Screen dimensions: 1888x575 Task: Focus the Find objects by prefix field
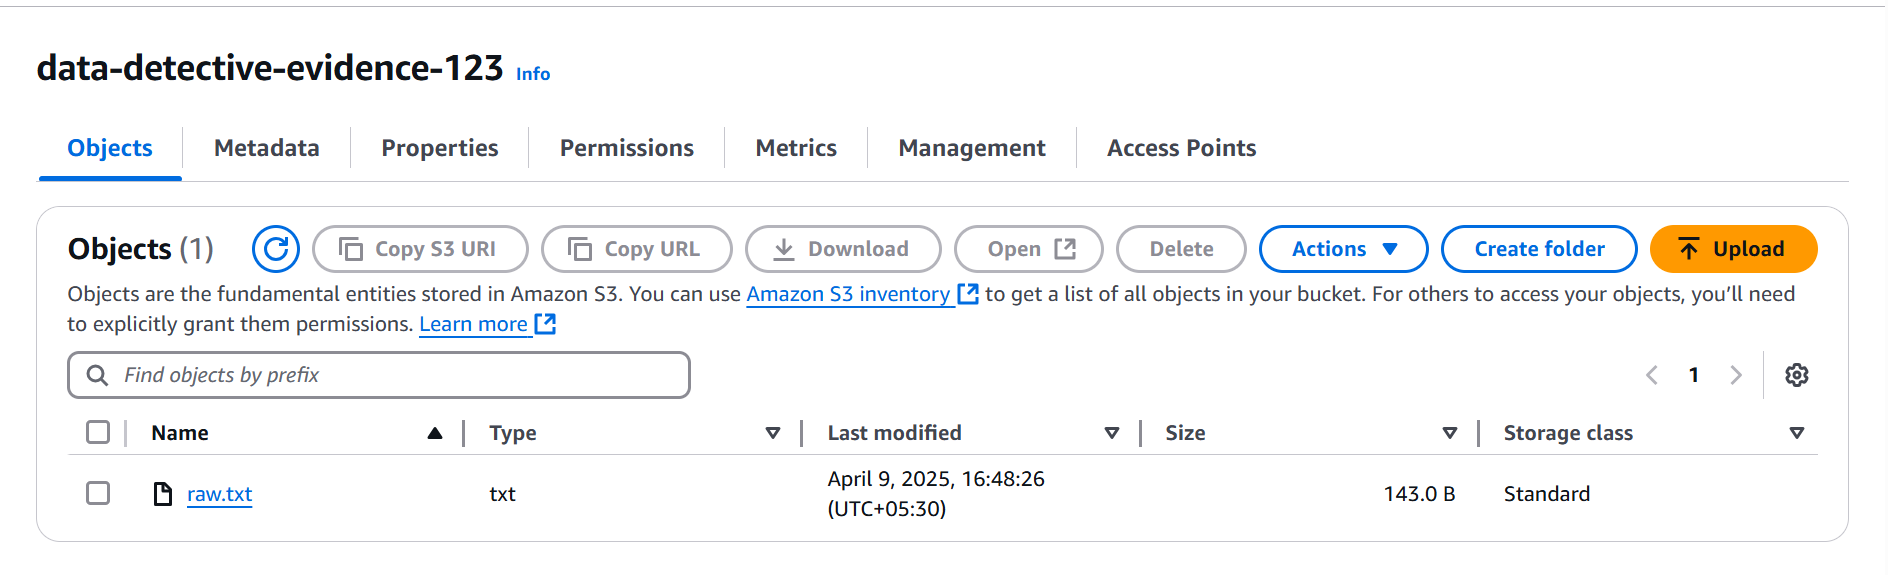[379, 375]
